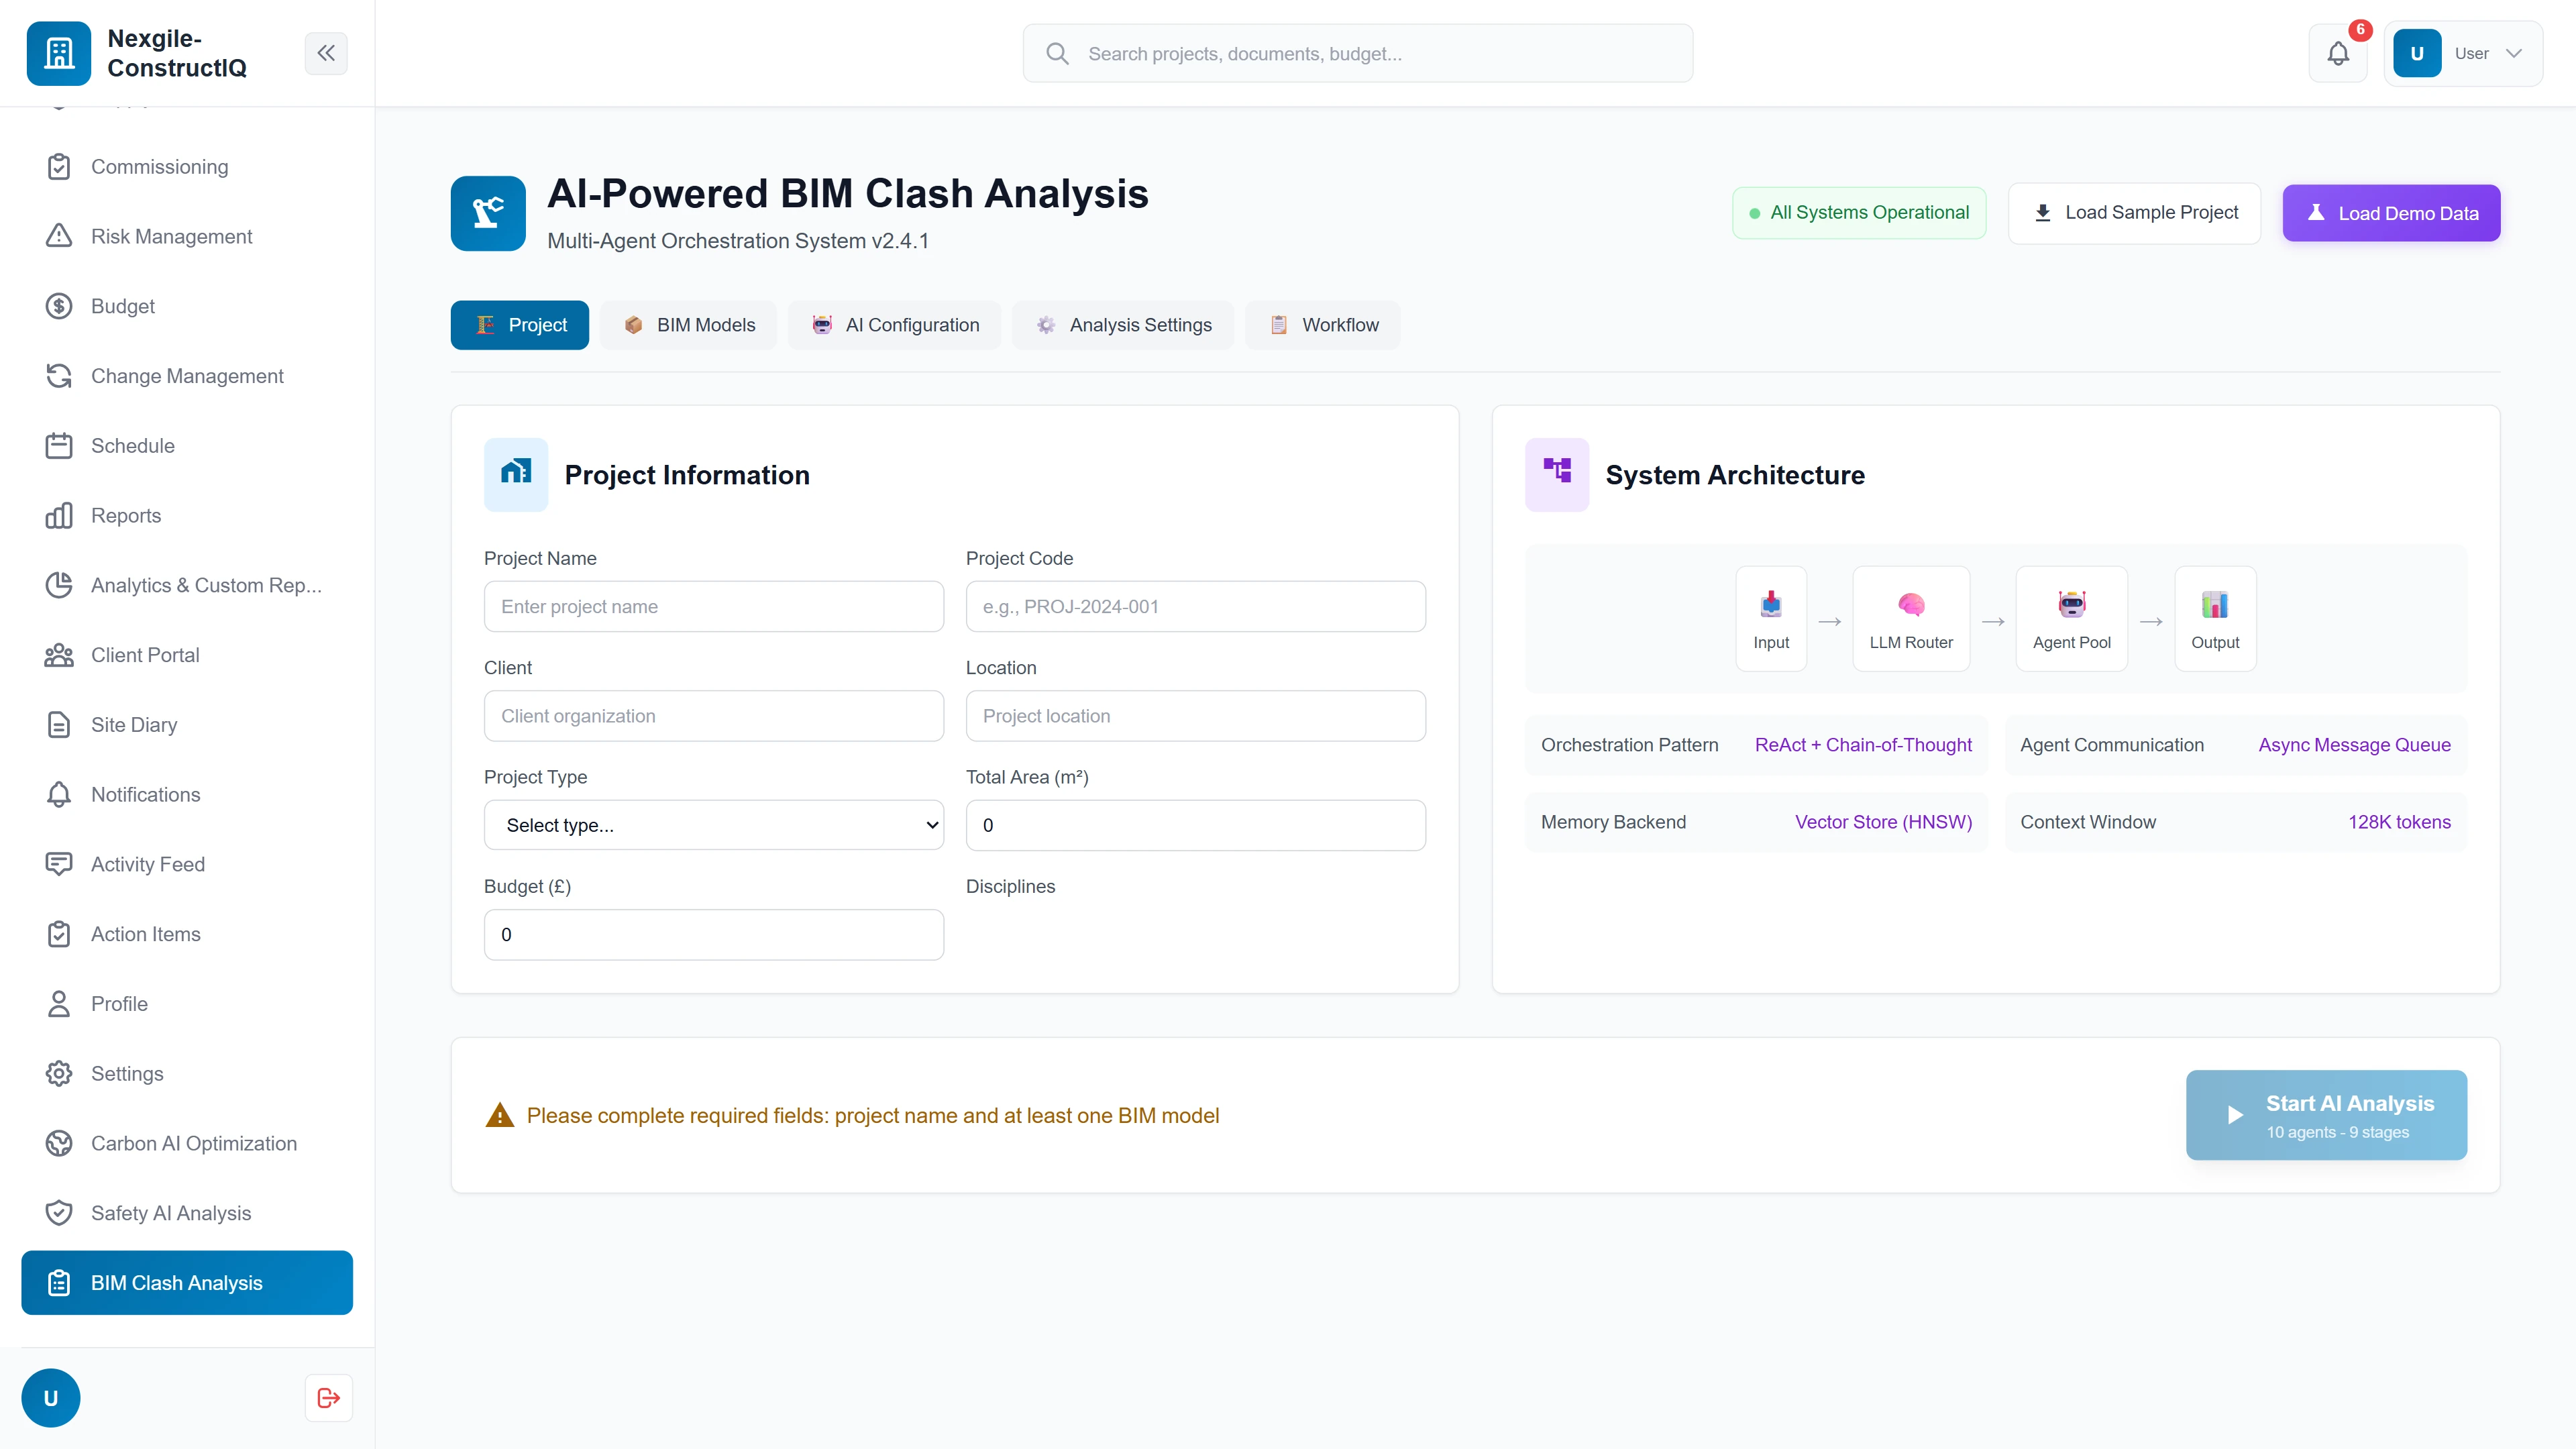Screen dimensions: 2576x1449
Task: Open the Budget section
Action: [x=122, y=306]
